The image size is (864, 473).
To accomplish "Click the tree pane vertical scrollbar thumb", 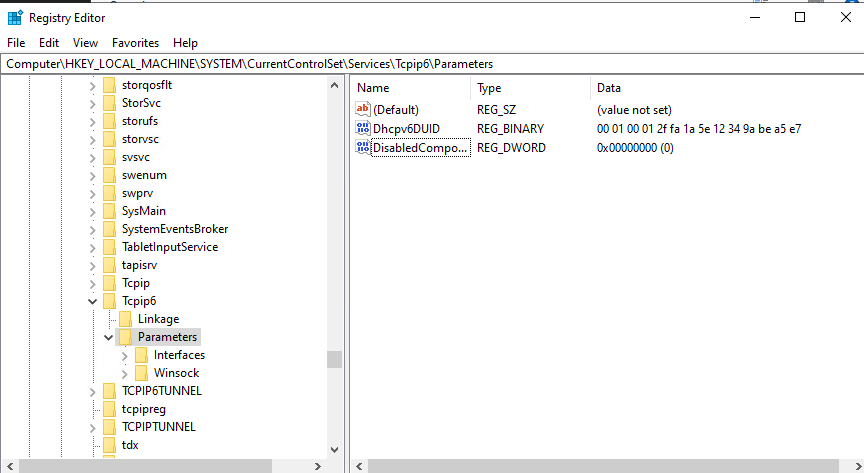I will pos(334,359).
